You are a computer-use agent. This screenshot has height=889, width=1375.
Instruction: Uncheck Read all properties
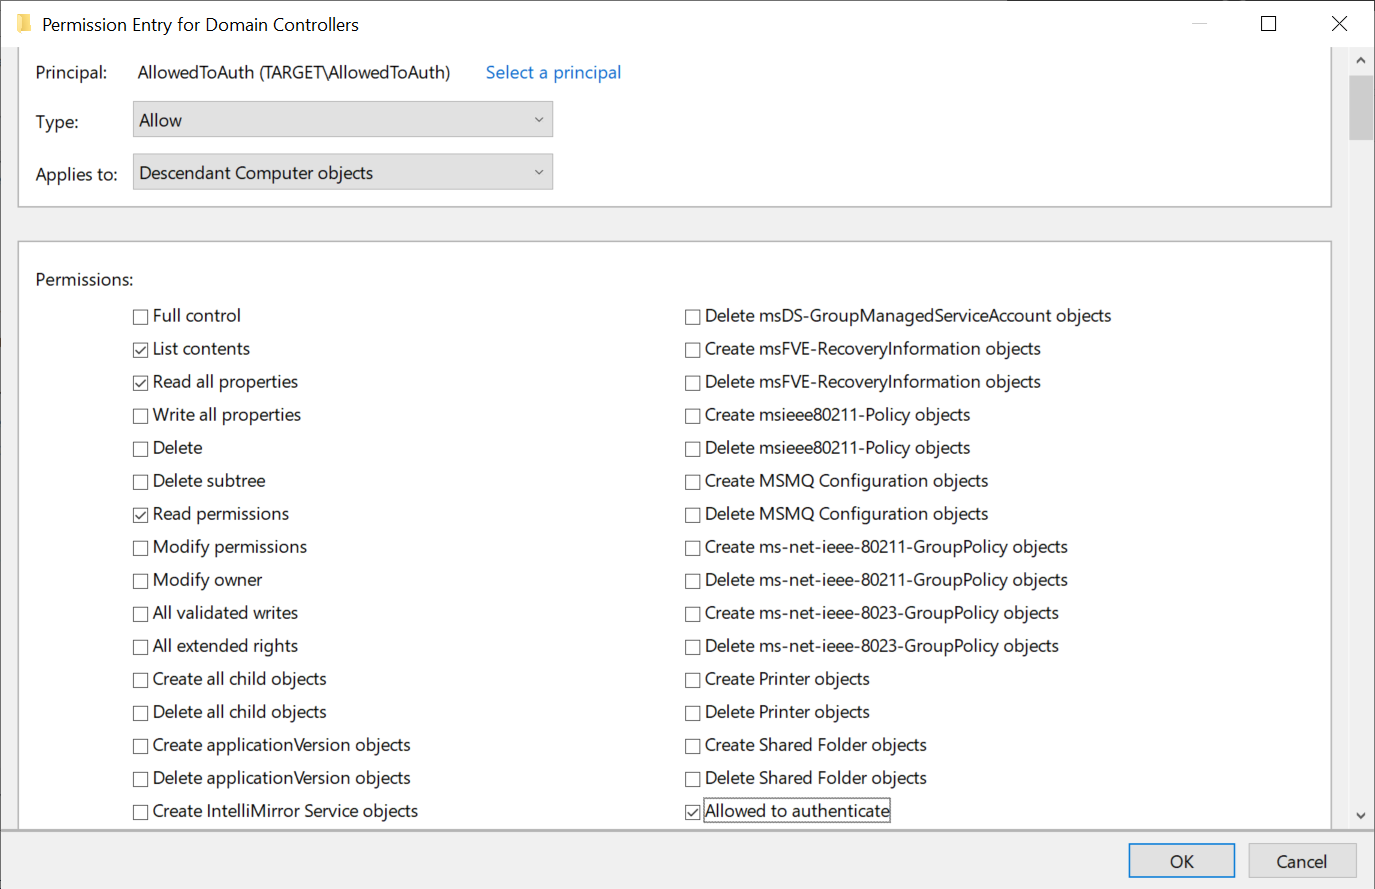point(141,383)
